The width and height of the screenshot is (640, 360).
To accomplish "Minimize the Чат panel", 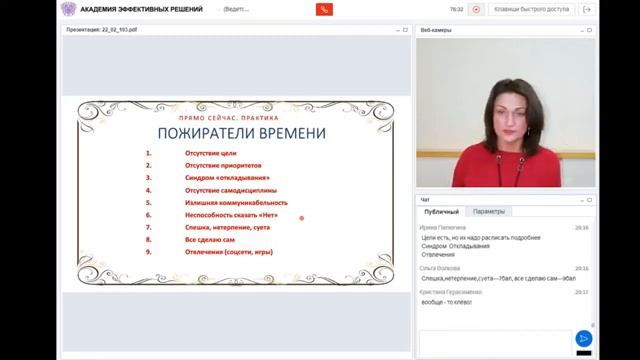I will click(x=582, y=200).
